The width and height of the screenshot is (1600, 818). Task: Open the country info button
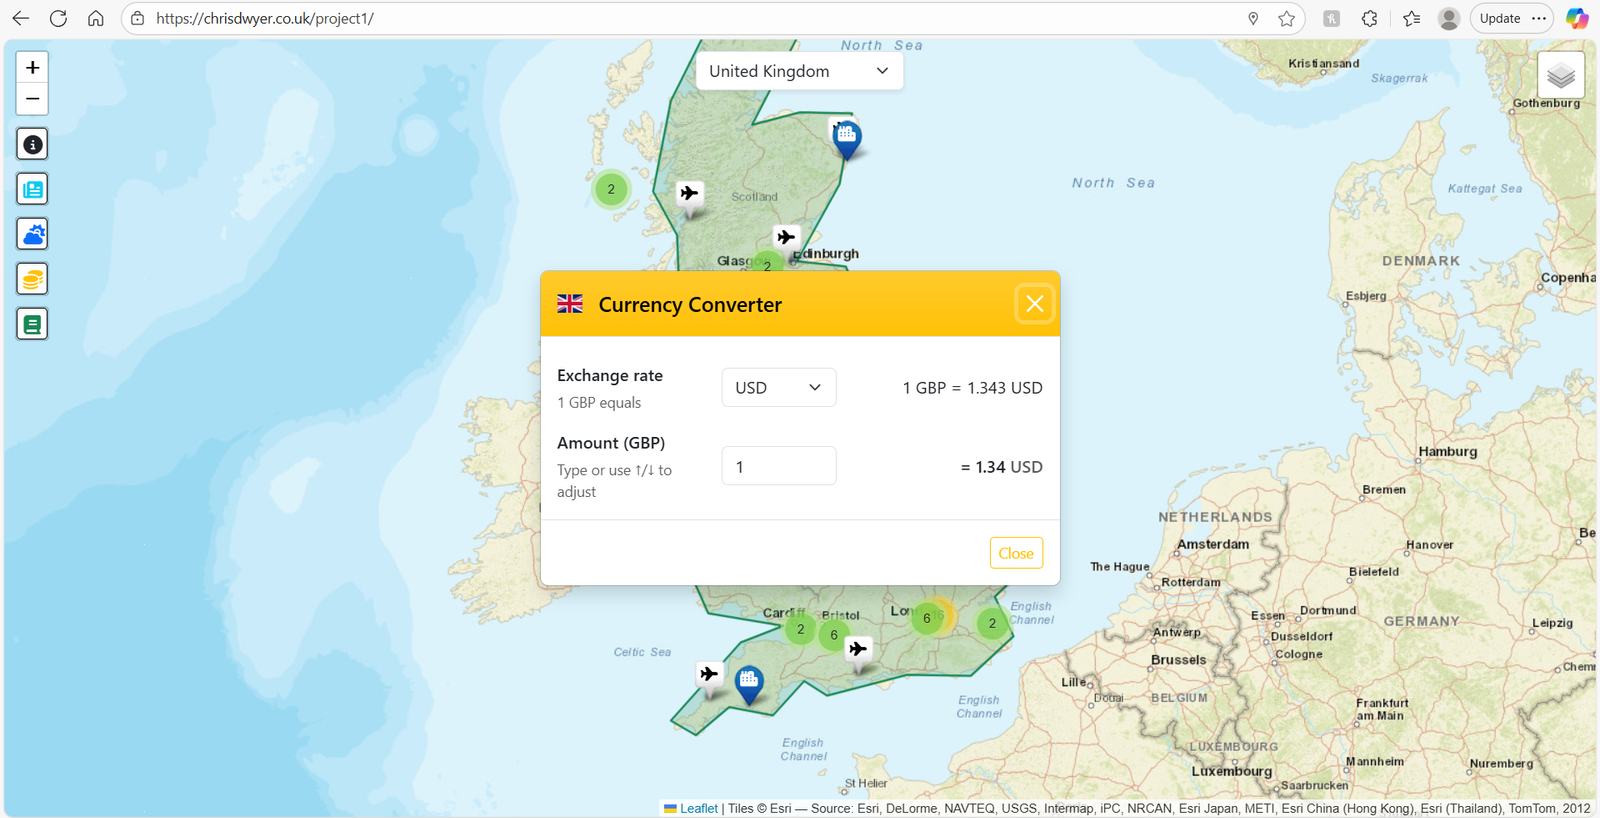[32, 145]
